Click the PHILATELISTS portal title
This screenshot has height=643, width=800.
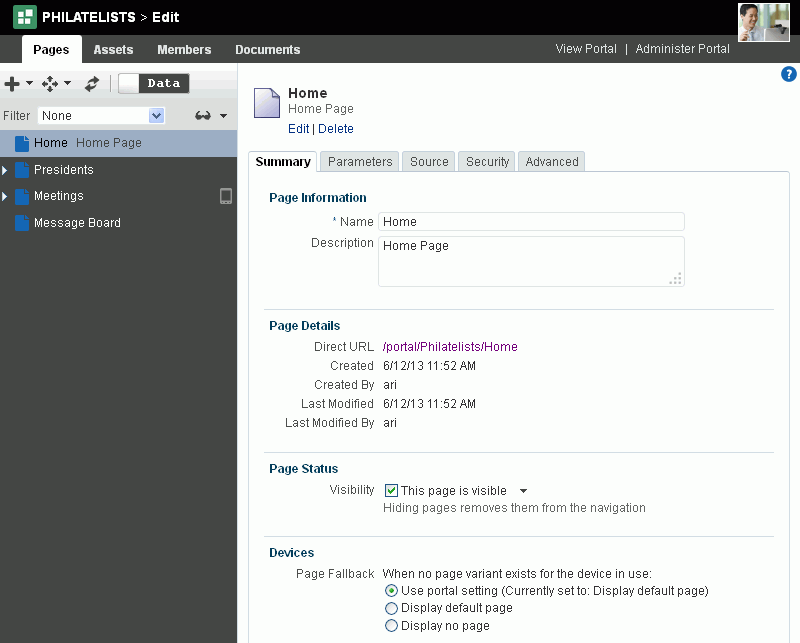coord(89,17)
